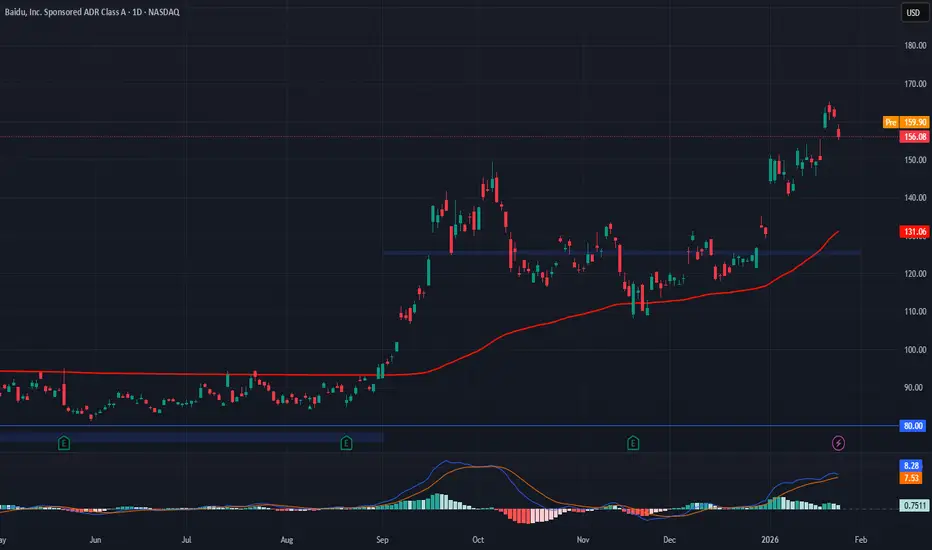The height and width of the screenshot is (550, 932).
Task: Select the red 131.06 moving average label
Action: pos(914,232)
